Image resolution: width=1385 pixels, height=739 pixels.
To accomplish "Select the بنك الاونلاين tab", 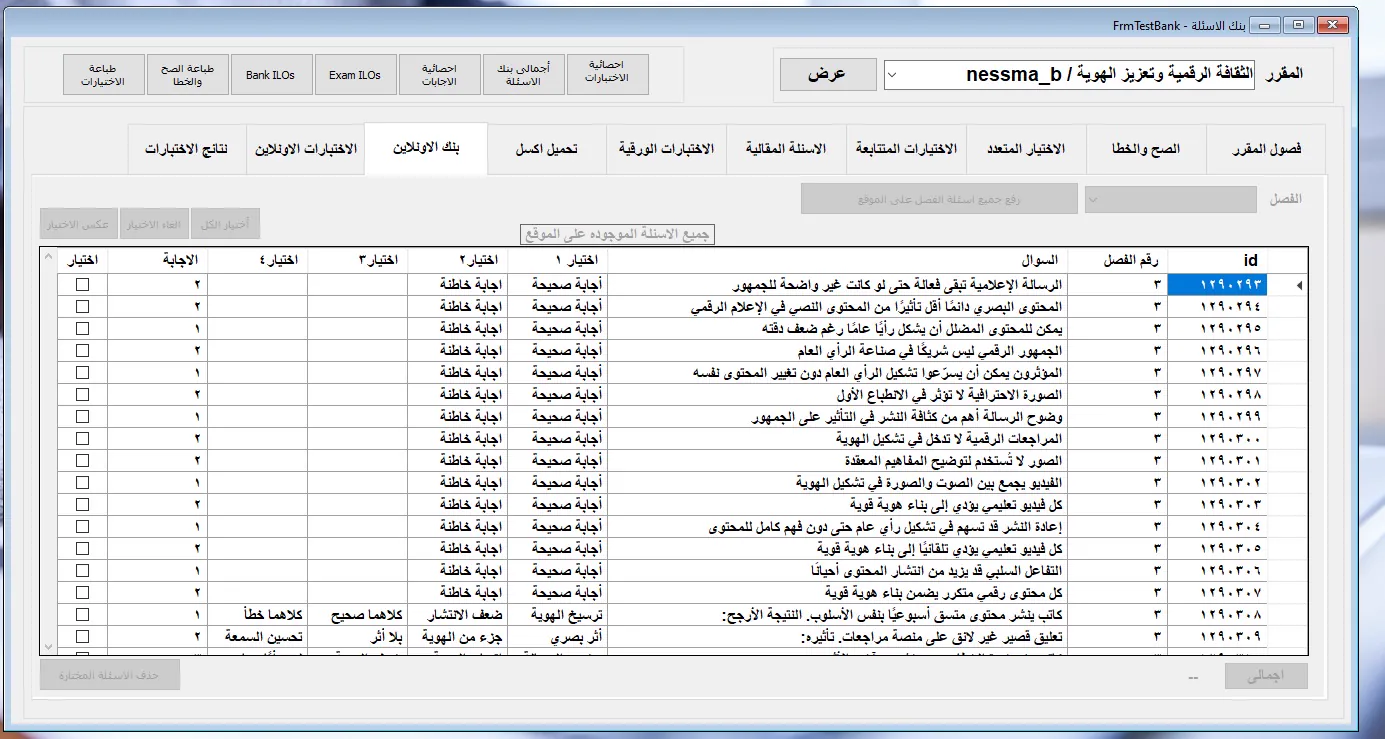I will click(x=426, y=147).
